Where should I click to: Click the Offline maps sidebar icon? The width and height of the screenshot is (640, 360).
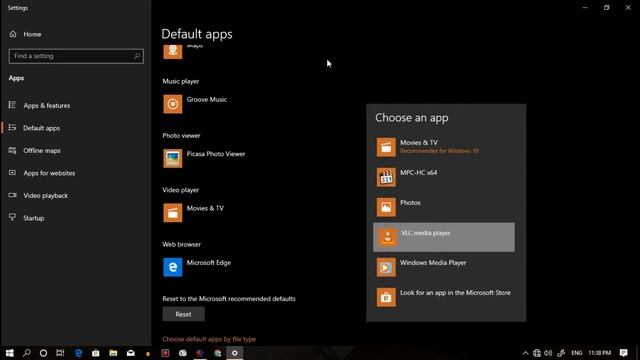12,151
